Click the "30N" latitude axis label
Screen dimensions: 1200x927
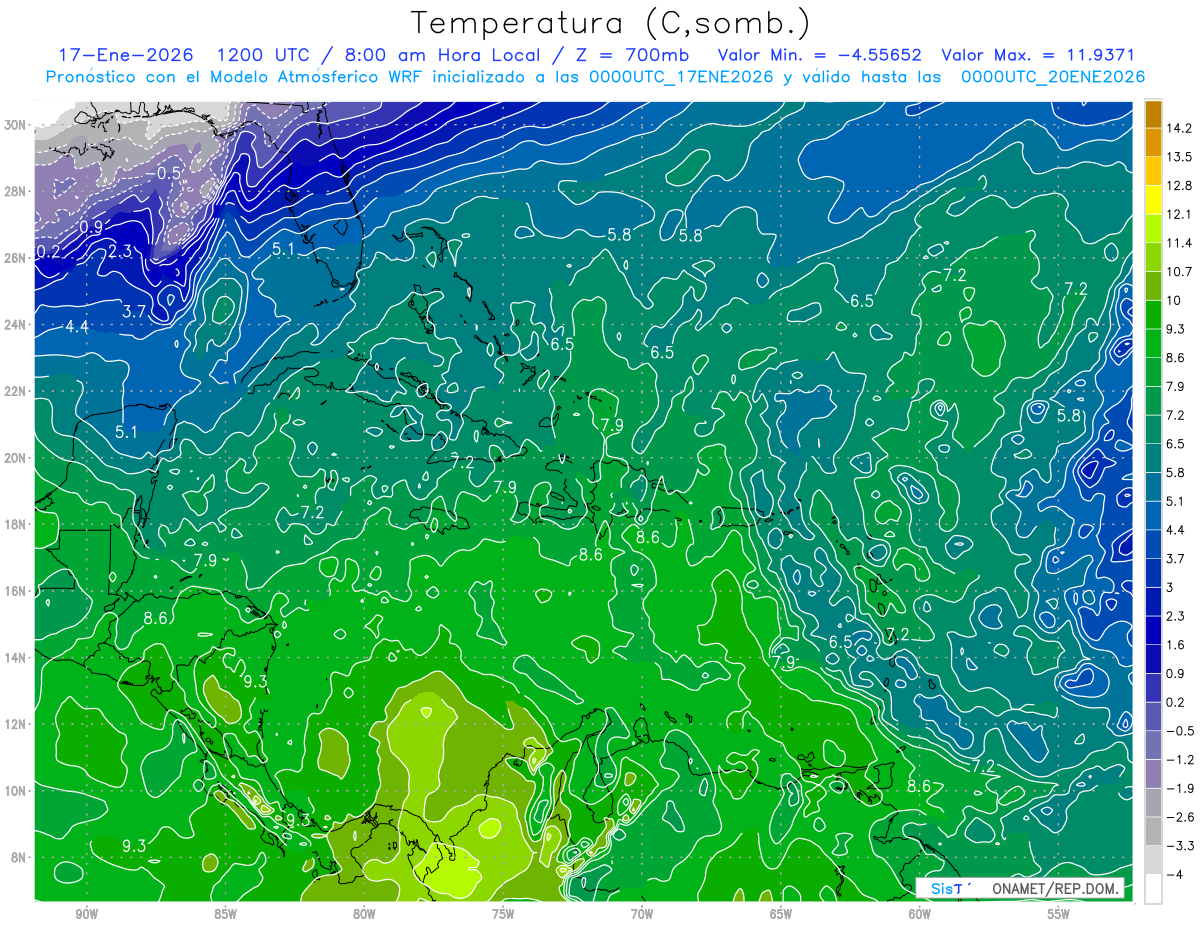pos(14,125)
